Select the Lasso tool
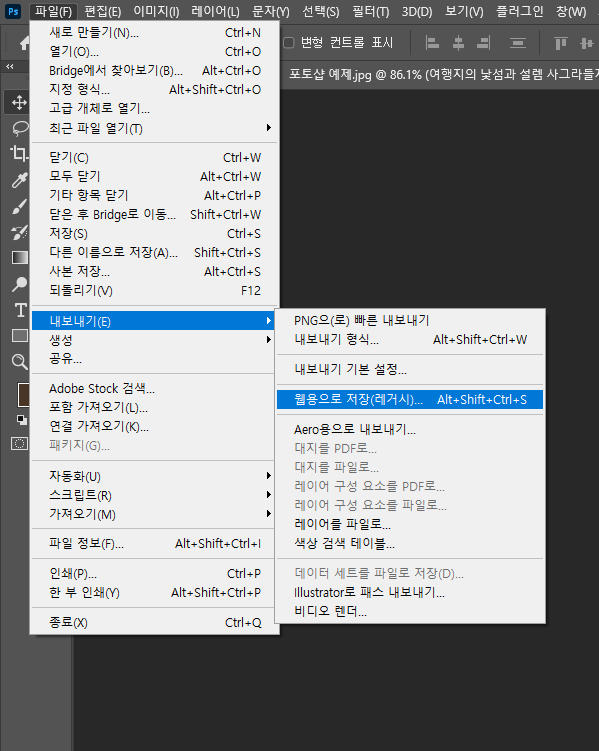Screen dimensions: 599x751 click(x=19, y=128)
